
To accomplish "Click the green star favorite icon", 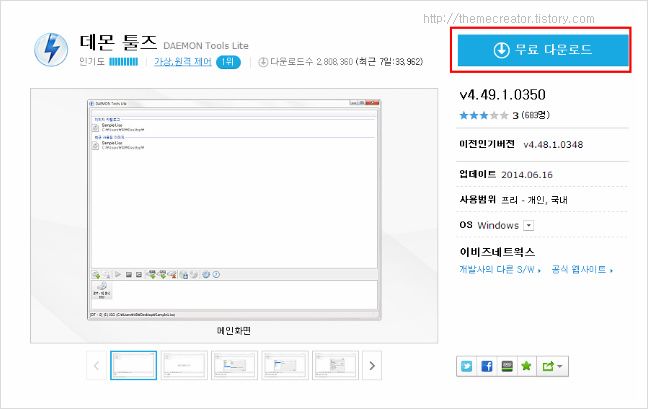I will 526,366.
